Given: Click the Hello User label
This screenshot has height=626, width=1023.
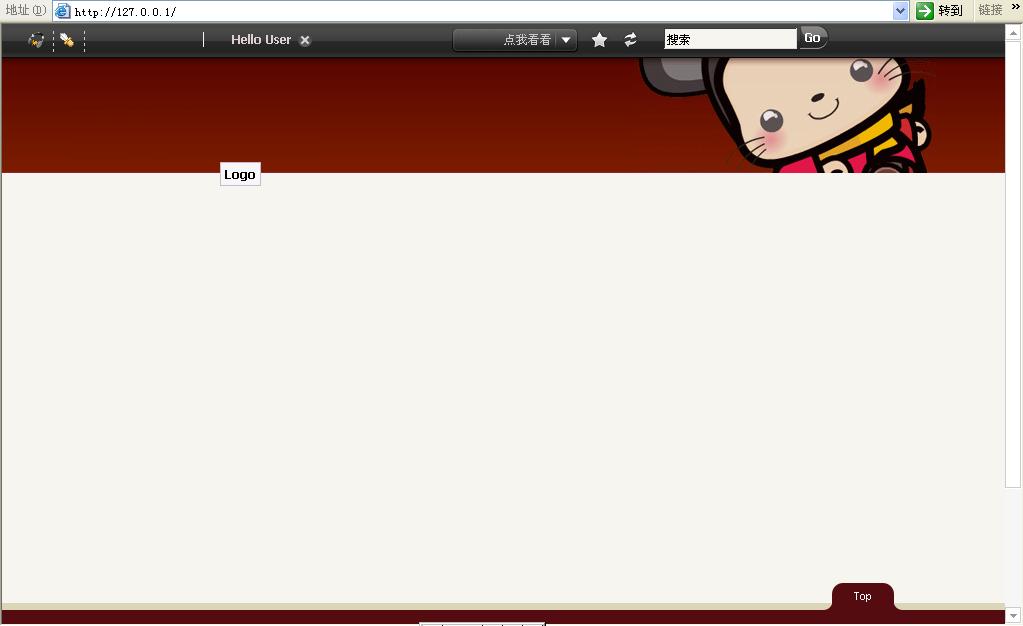Looking at the screenshot, I should [x=261, y=40].
